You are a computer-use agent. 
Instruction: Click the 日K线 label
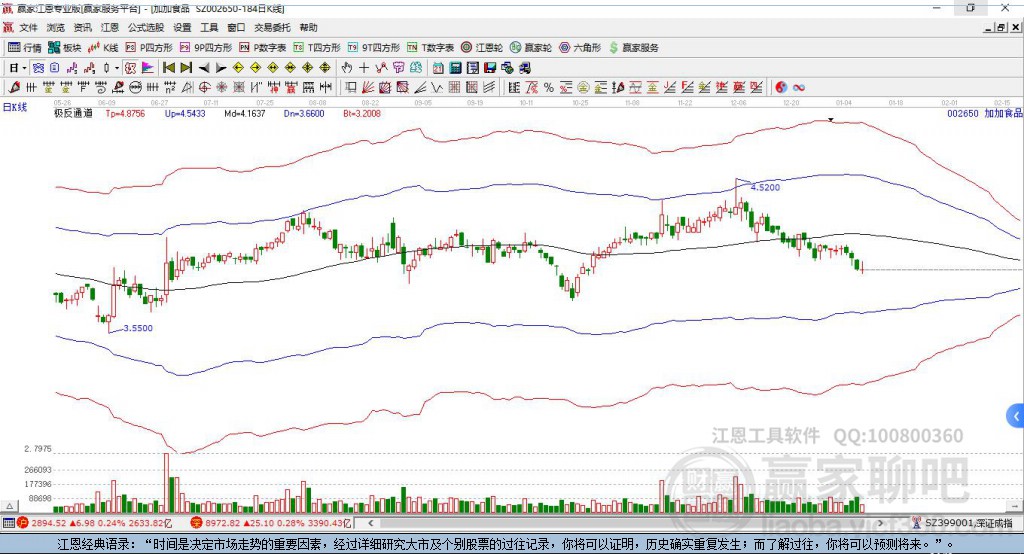(x=15, y=107)
